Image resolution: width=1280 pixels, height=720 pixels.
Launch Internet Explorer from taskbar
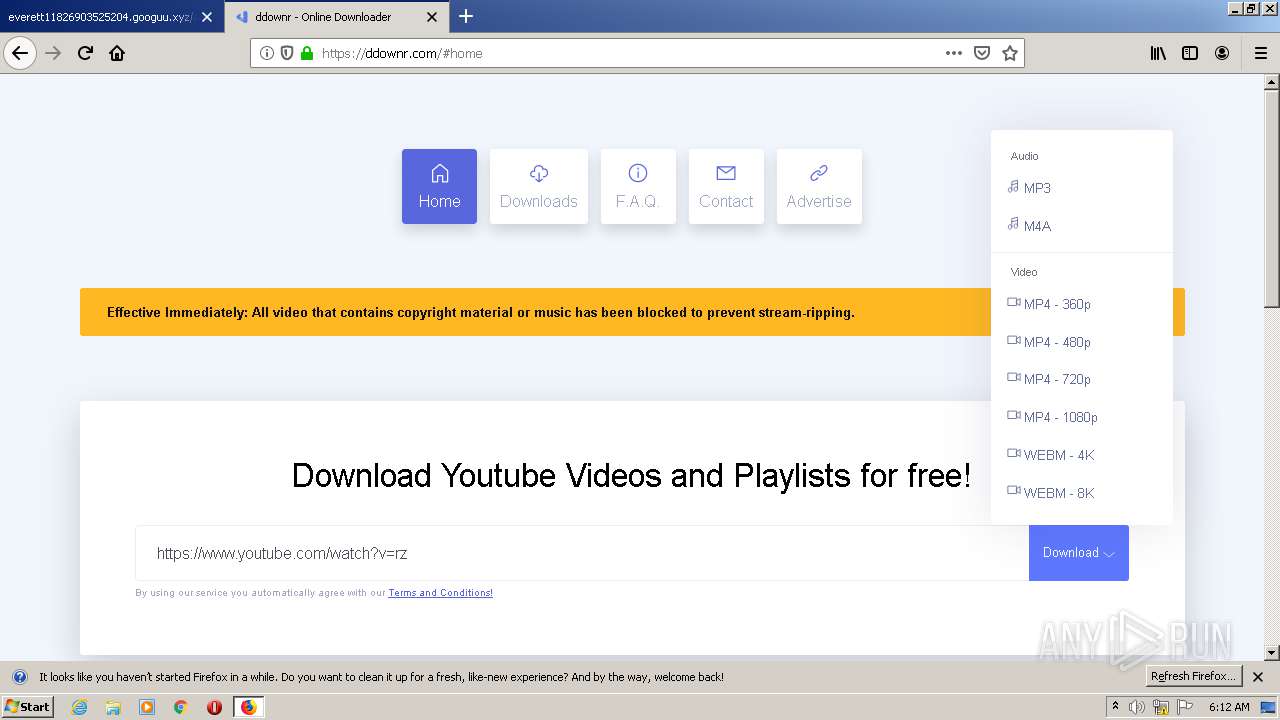79,707
